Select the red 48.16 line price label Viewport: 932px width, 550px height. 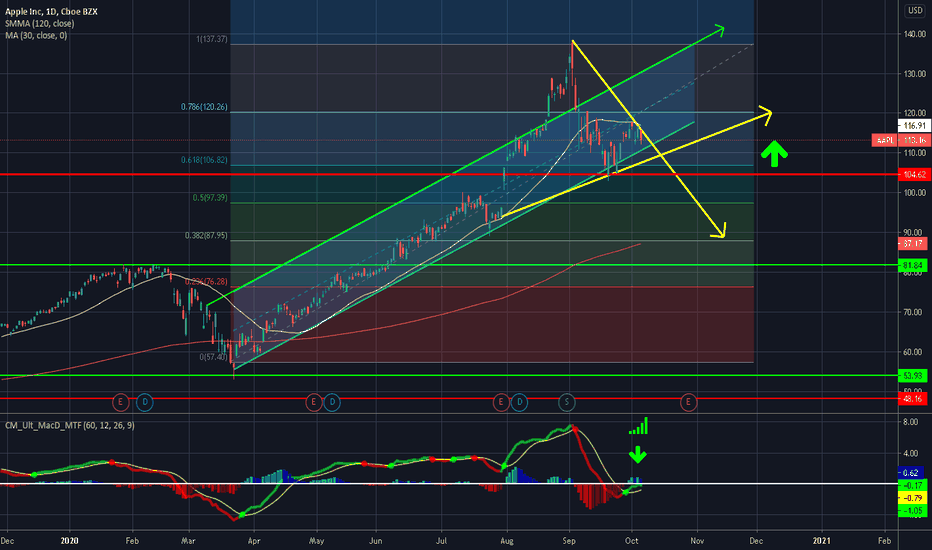[x=912, y=398]
